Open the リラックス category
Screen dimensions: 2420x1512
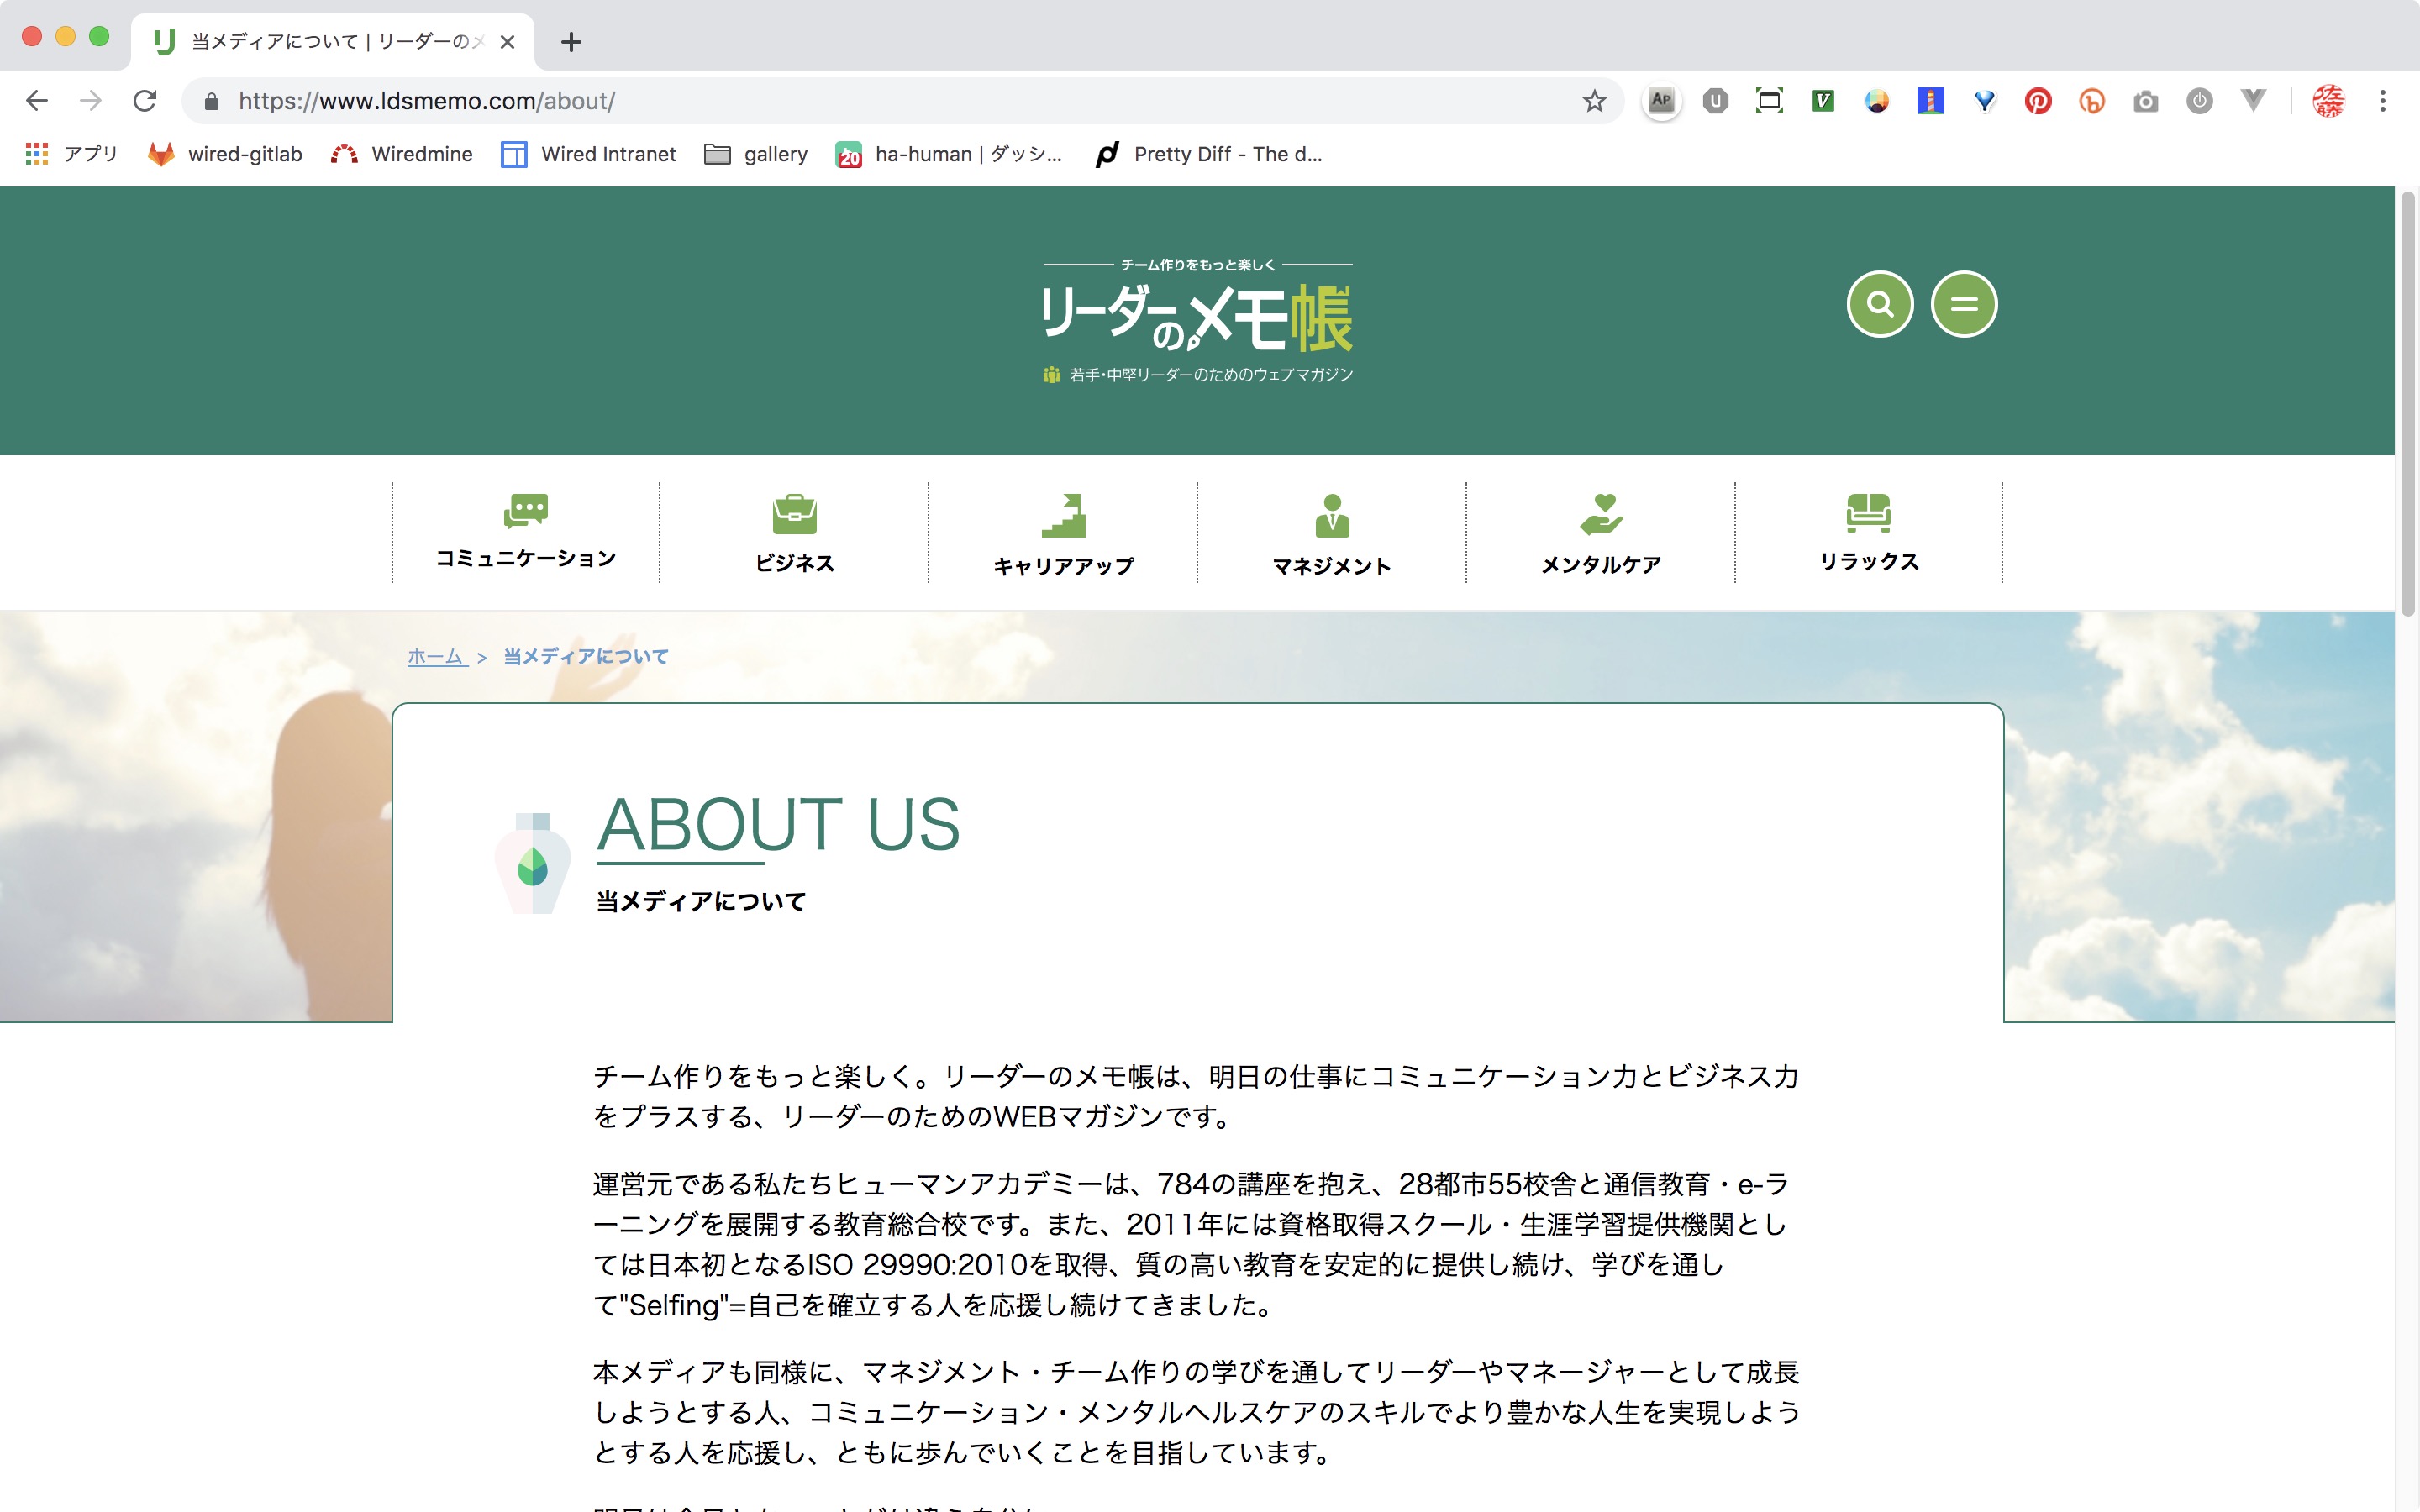[x=1869, y=532]
